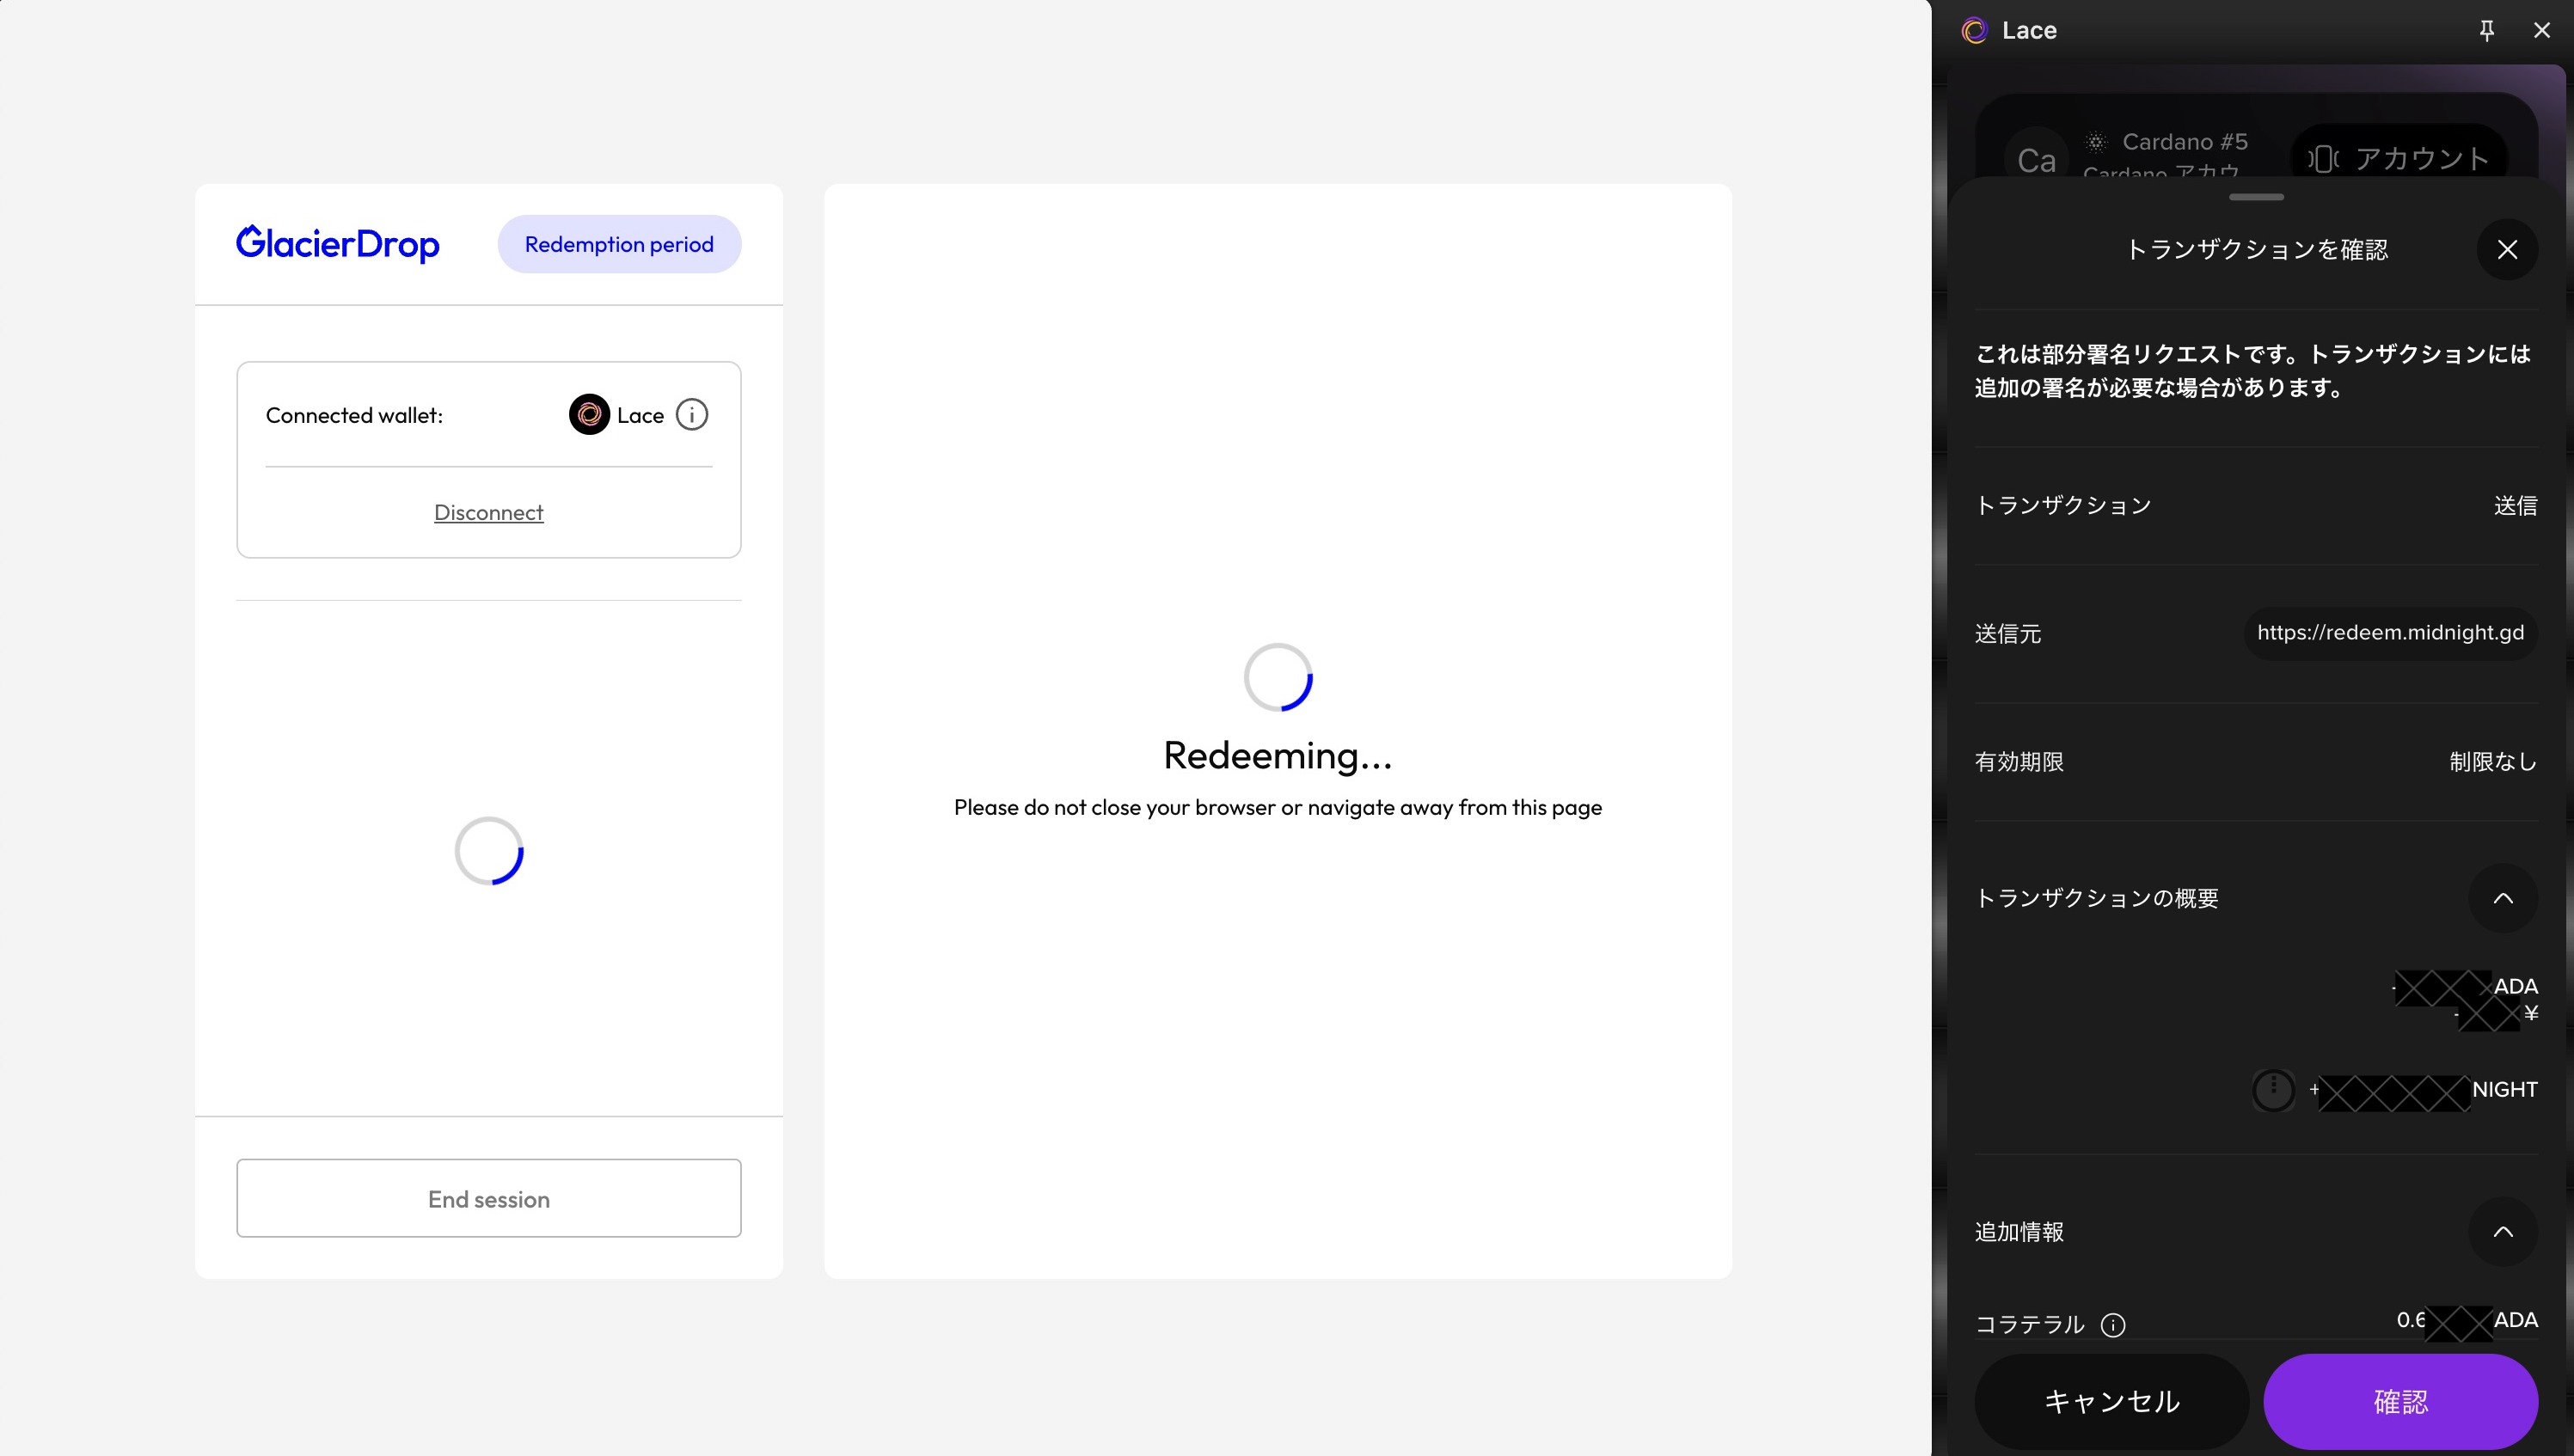This screenshot has width=2574, height=1456.
Task: Click the Redemption period badge
Action: [x=619, y=244]
